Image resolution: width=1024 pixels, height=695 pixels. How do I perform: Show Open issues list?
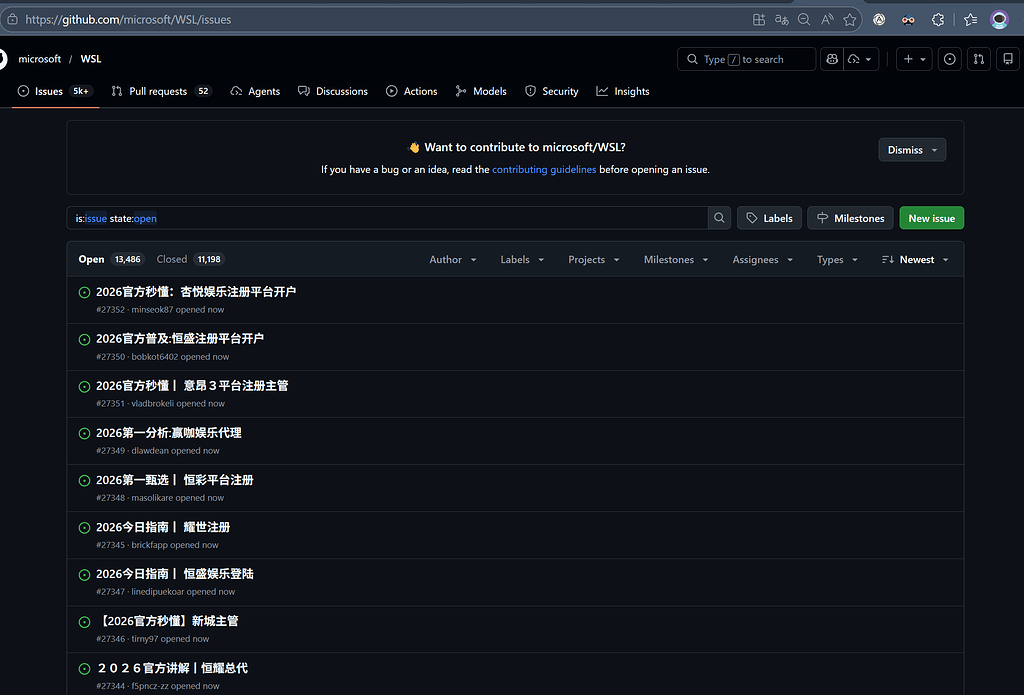pos(110,259)
